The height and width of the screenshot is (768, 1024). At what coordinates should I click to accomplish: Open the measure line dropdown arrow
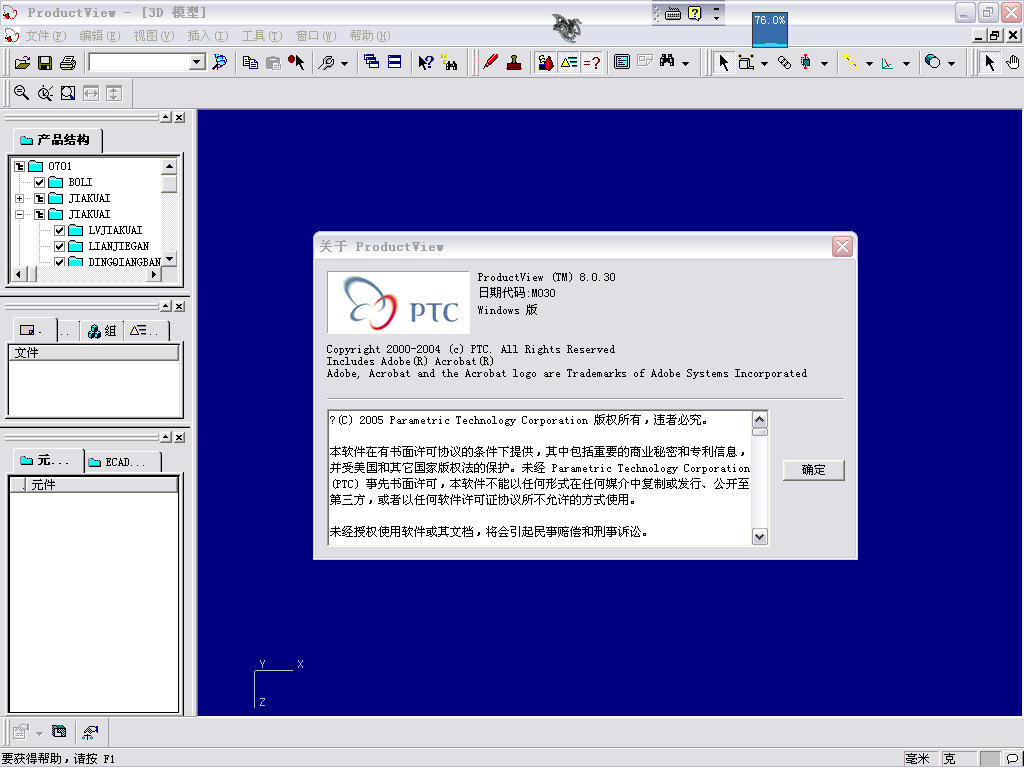[x=869, y=63]
